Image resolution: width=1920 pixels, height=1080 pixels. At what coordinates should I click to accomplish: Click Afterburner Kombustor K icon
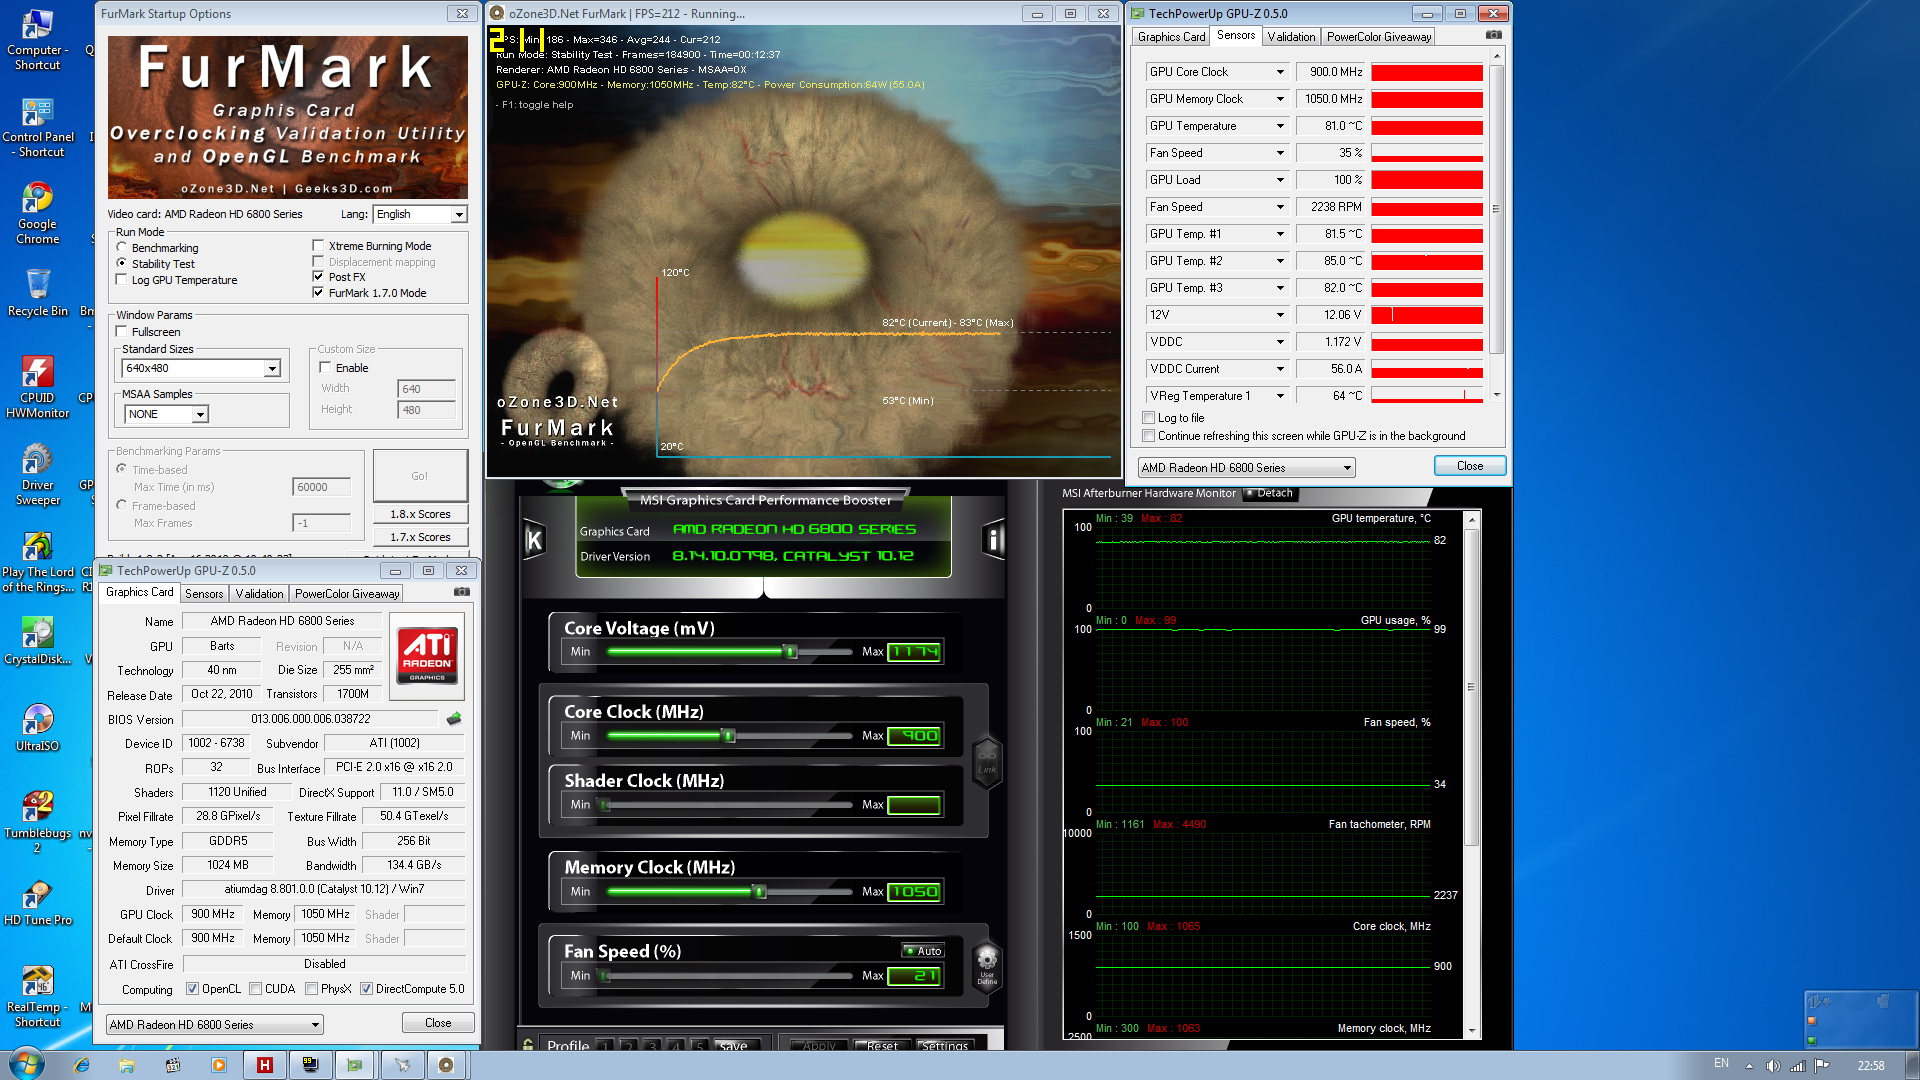pos(534,541)
